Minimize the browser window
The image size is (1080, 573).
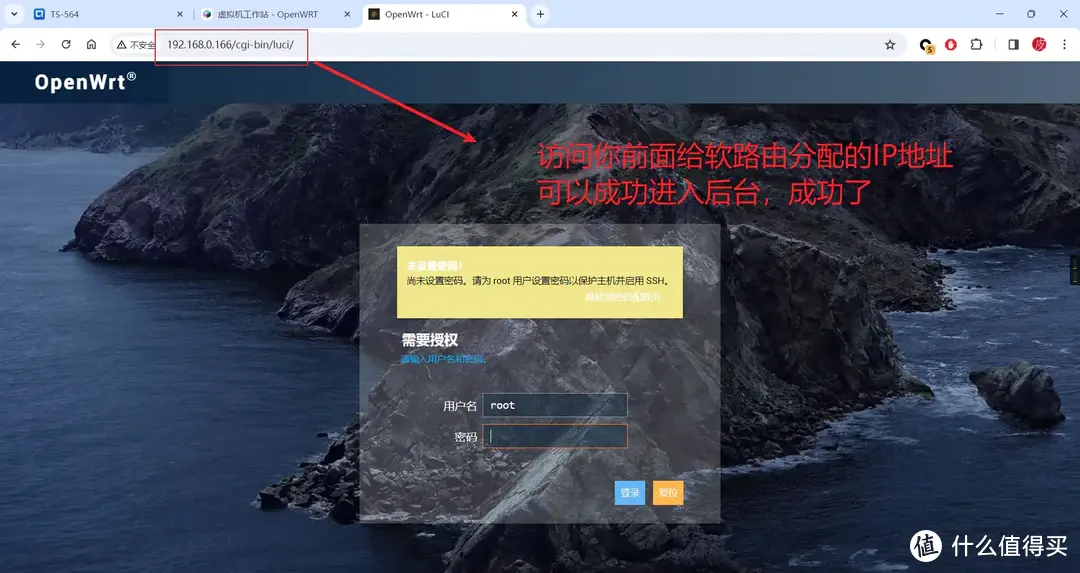(999, 14)
